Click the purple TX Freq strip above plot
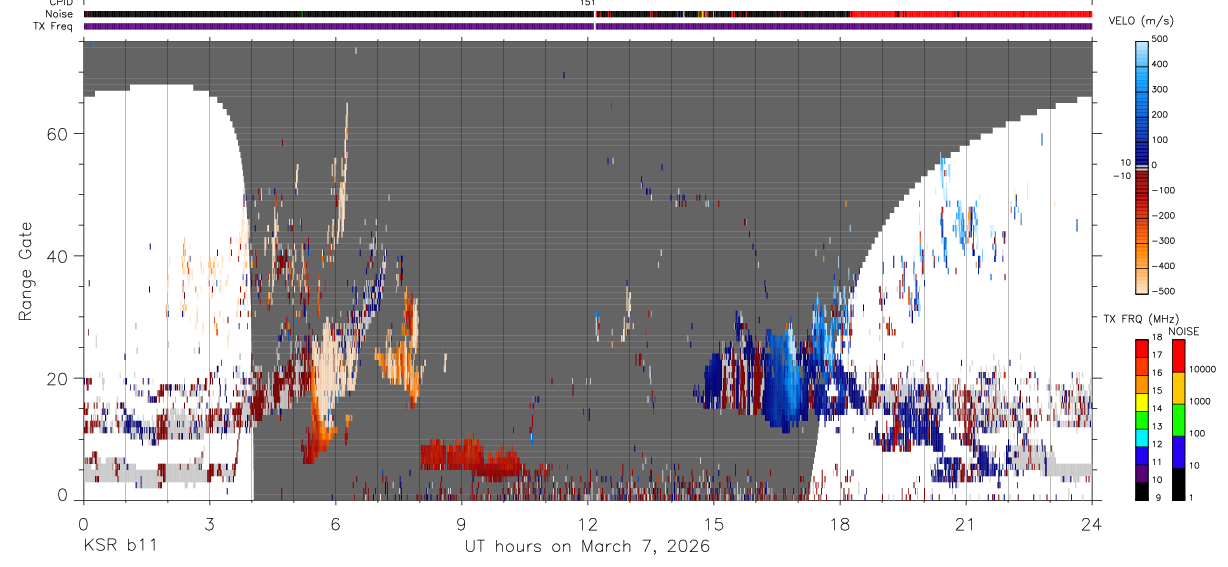1228x567 pixels. click(x=588, y=26)
